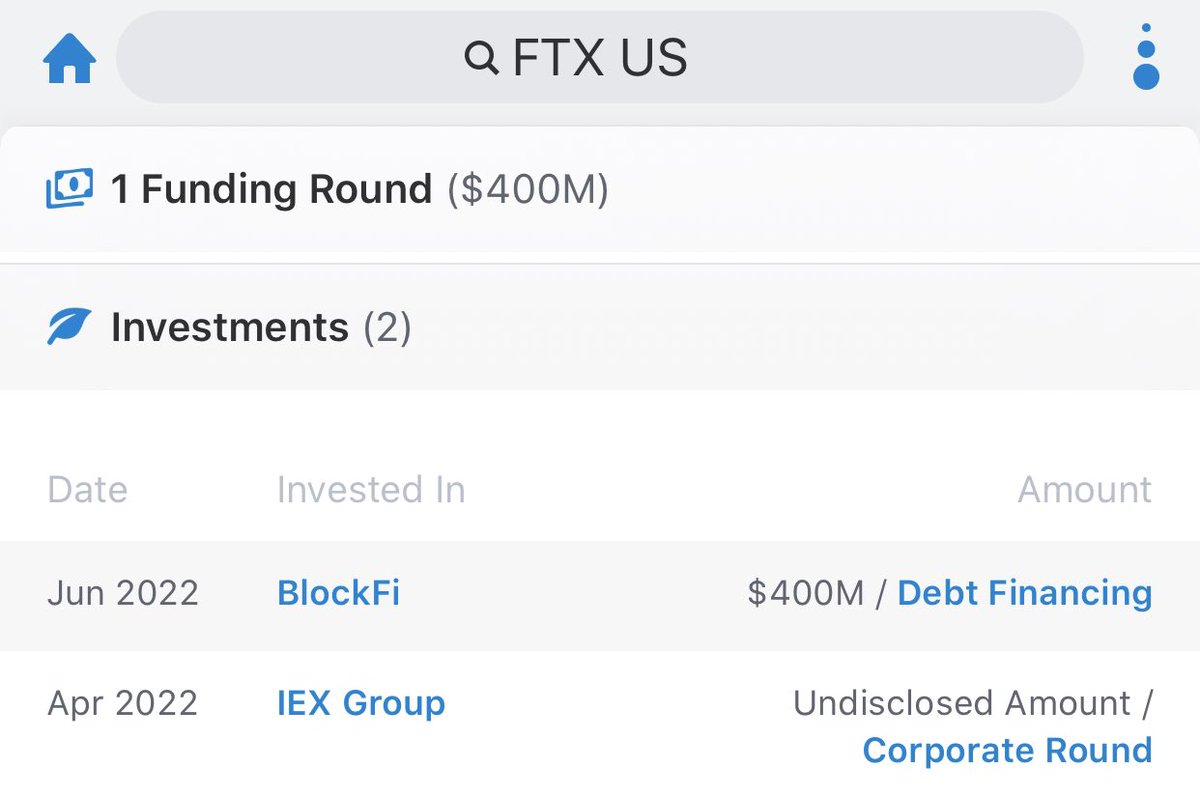Click the magnifying glass search icon
This screenshot has height=796, width=1200.
[482, 59]
